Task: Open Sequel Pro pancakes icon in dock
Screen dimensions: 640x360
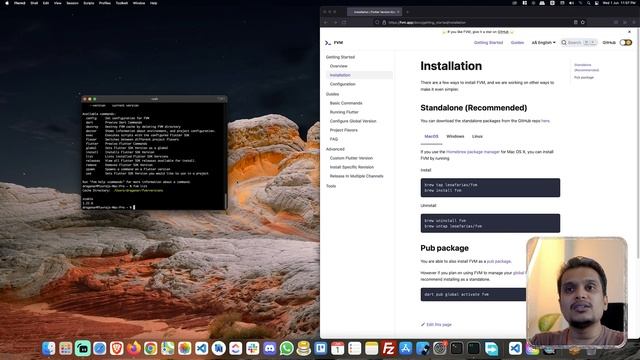Action: point(304,348)
